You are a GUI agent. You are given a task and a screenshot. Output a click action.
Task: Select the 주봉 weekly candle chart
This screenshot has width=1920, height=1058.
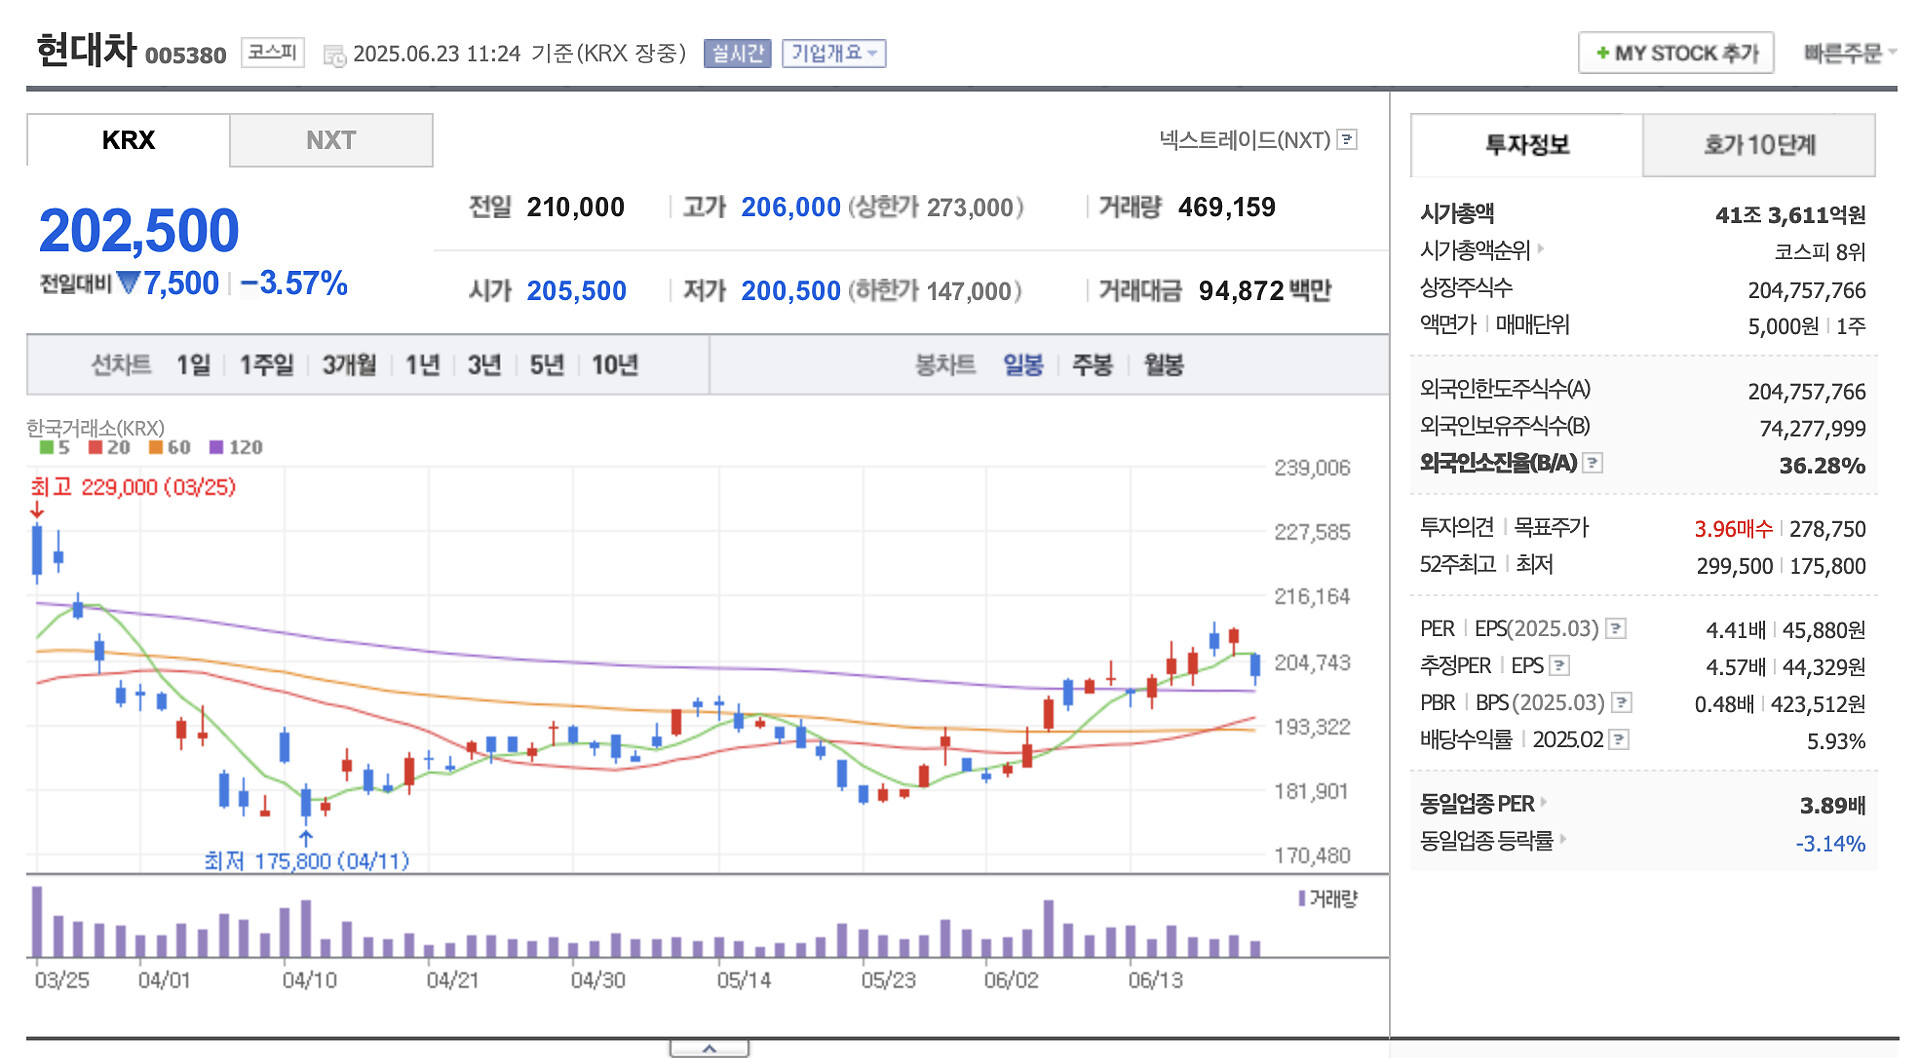coord(1092,365)
